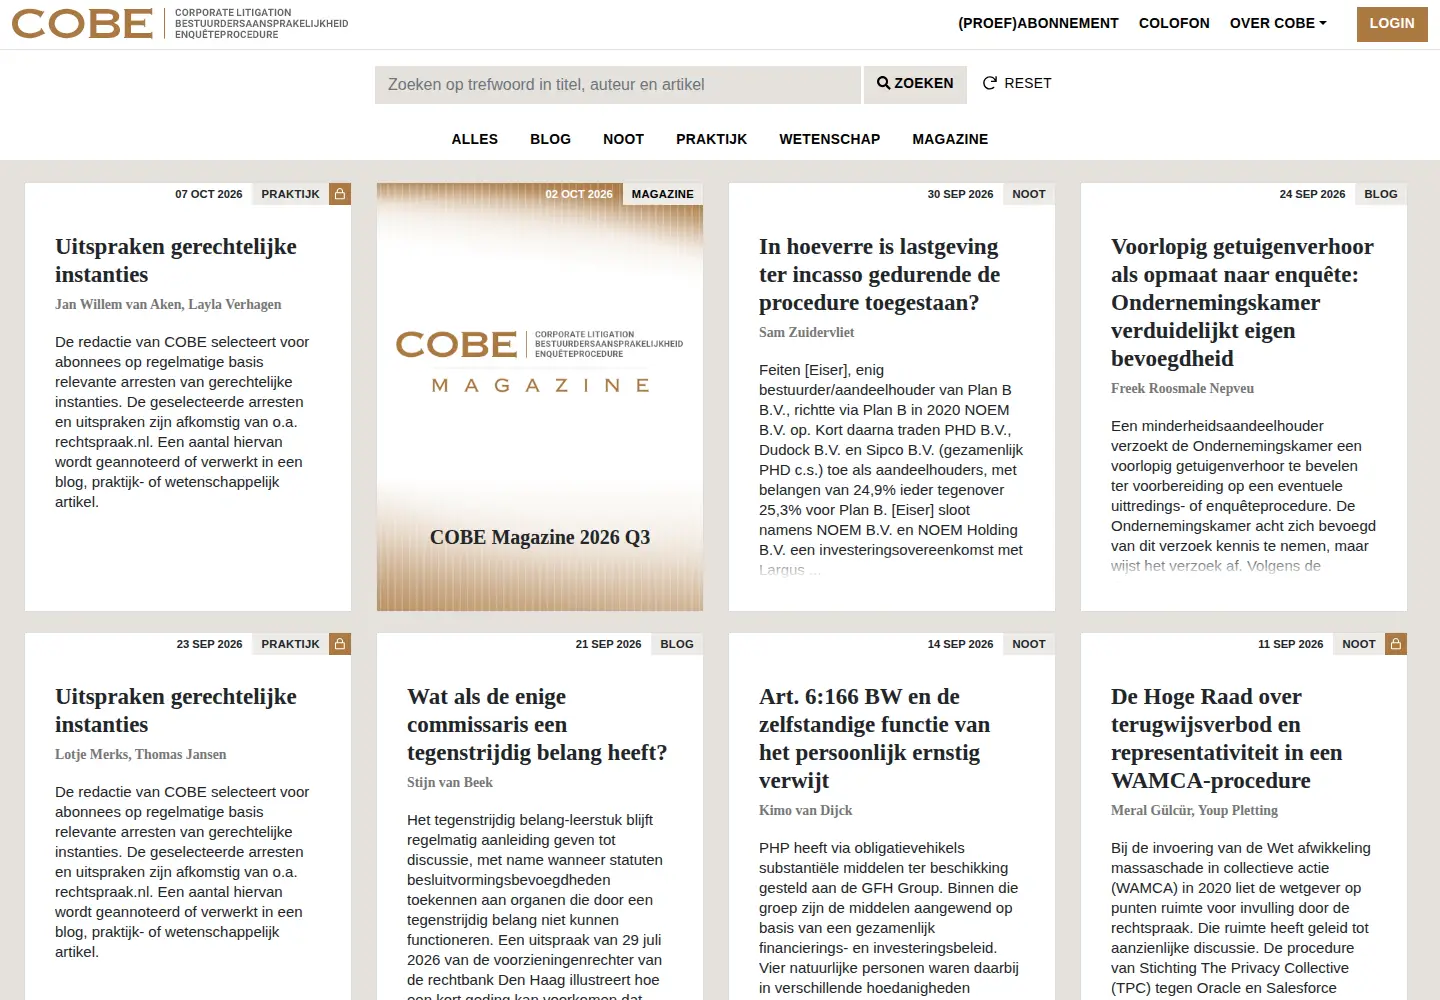This screenshot has height=1000, width=1440.
Task: Click the BLOG tag on the 24 SEP 2026 card
Action: tap(1381, 194)
